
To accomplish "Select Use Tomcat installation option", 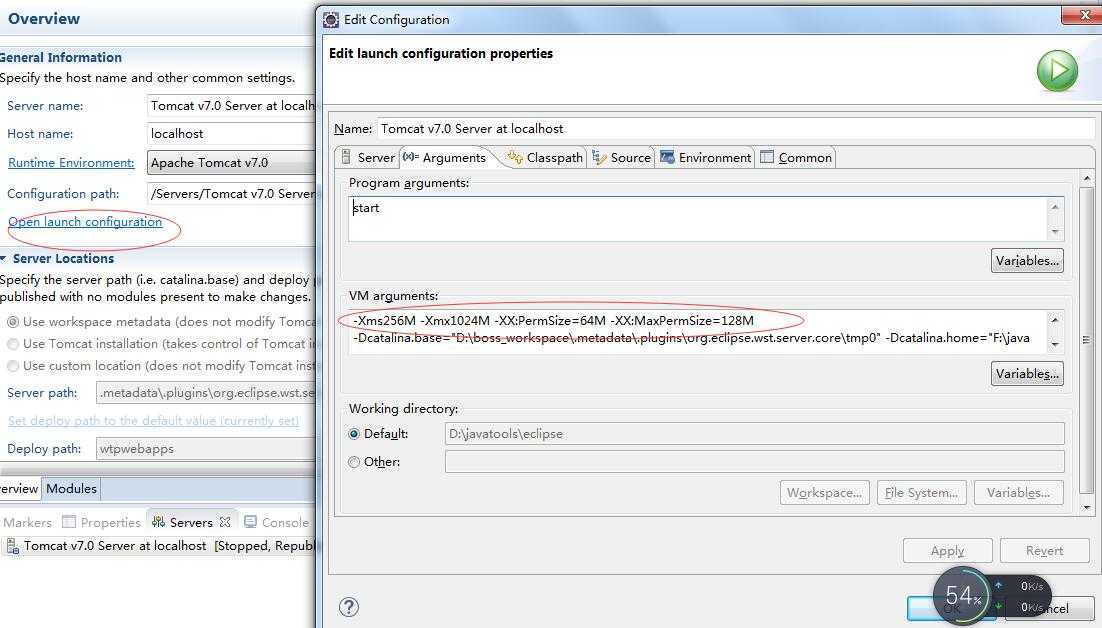I will [x=13, y=344].
